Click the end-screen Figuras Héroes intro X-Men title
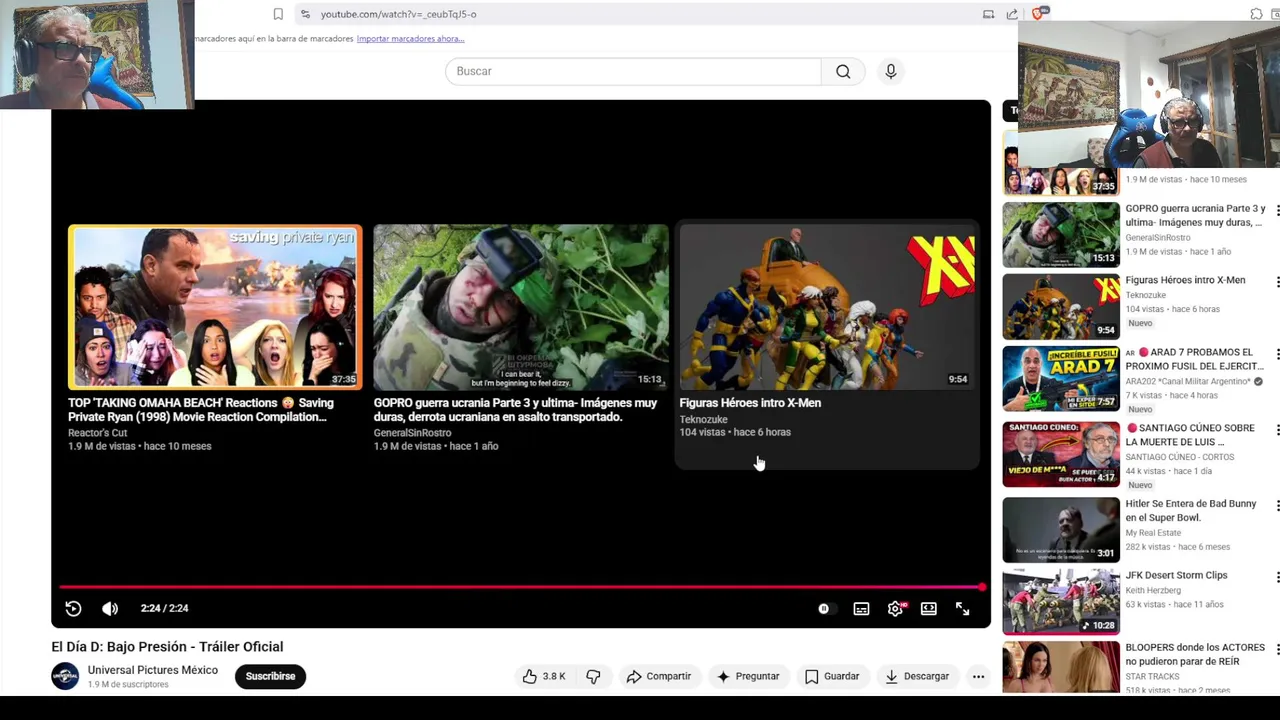This screenshot has height=720, width=1280. pos(750,403)
